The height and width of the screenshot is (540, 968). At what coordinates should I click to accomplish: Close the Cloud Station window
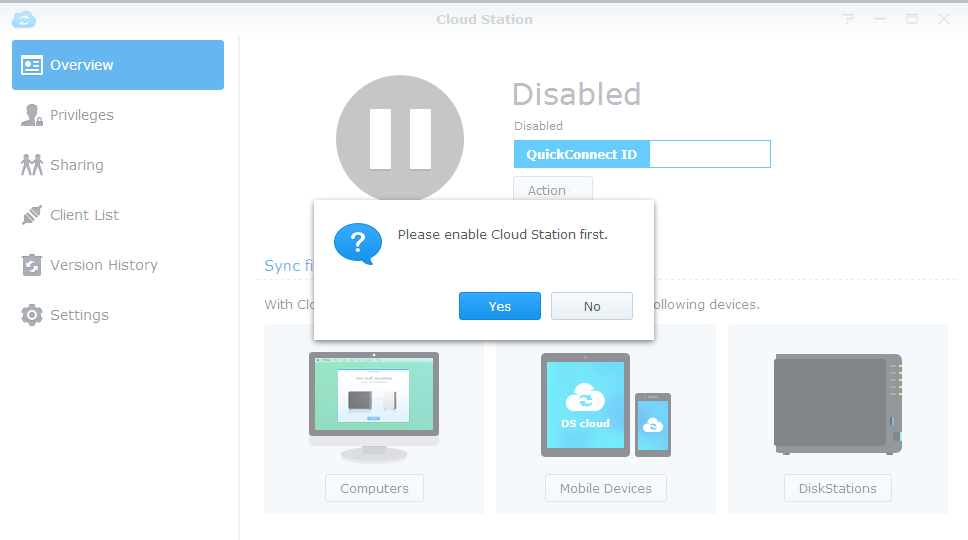[x=944, y=19]
